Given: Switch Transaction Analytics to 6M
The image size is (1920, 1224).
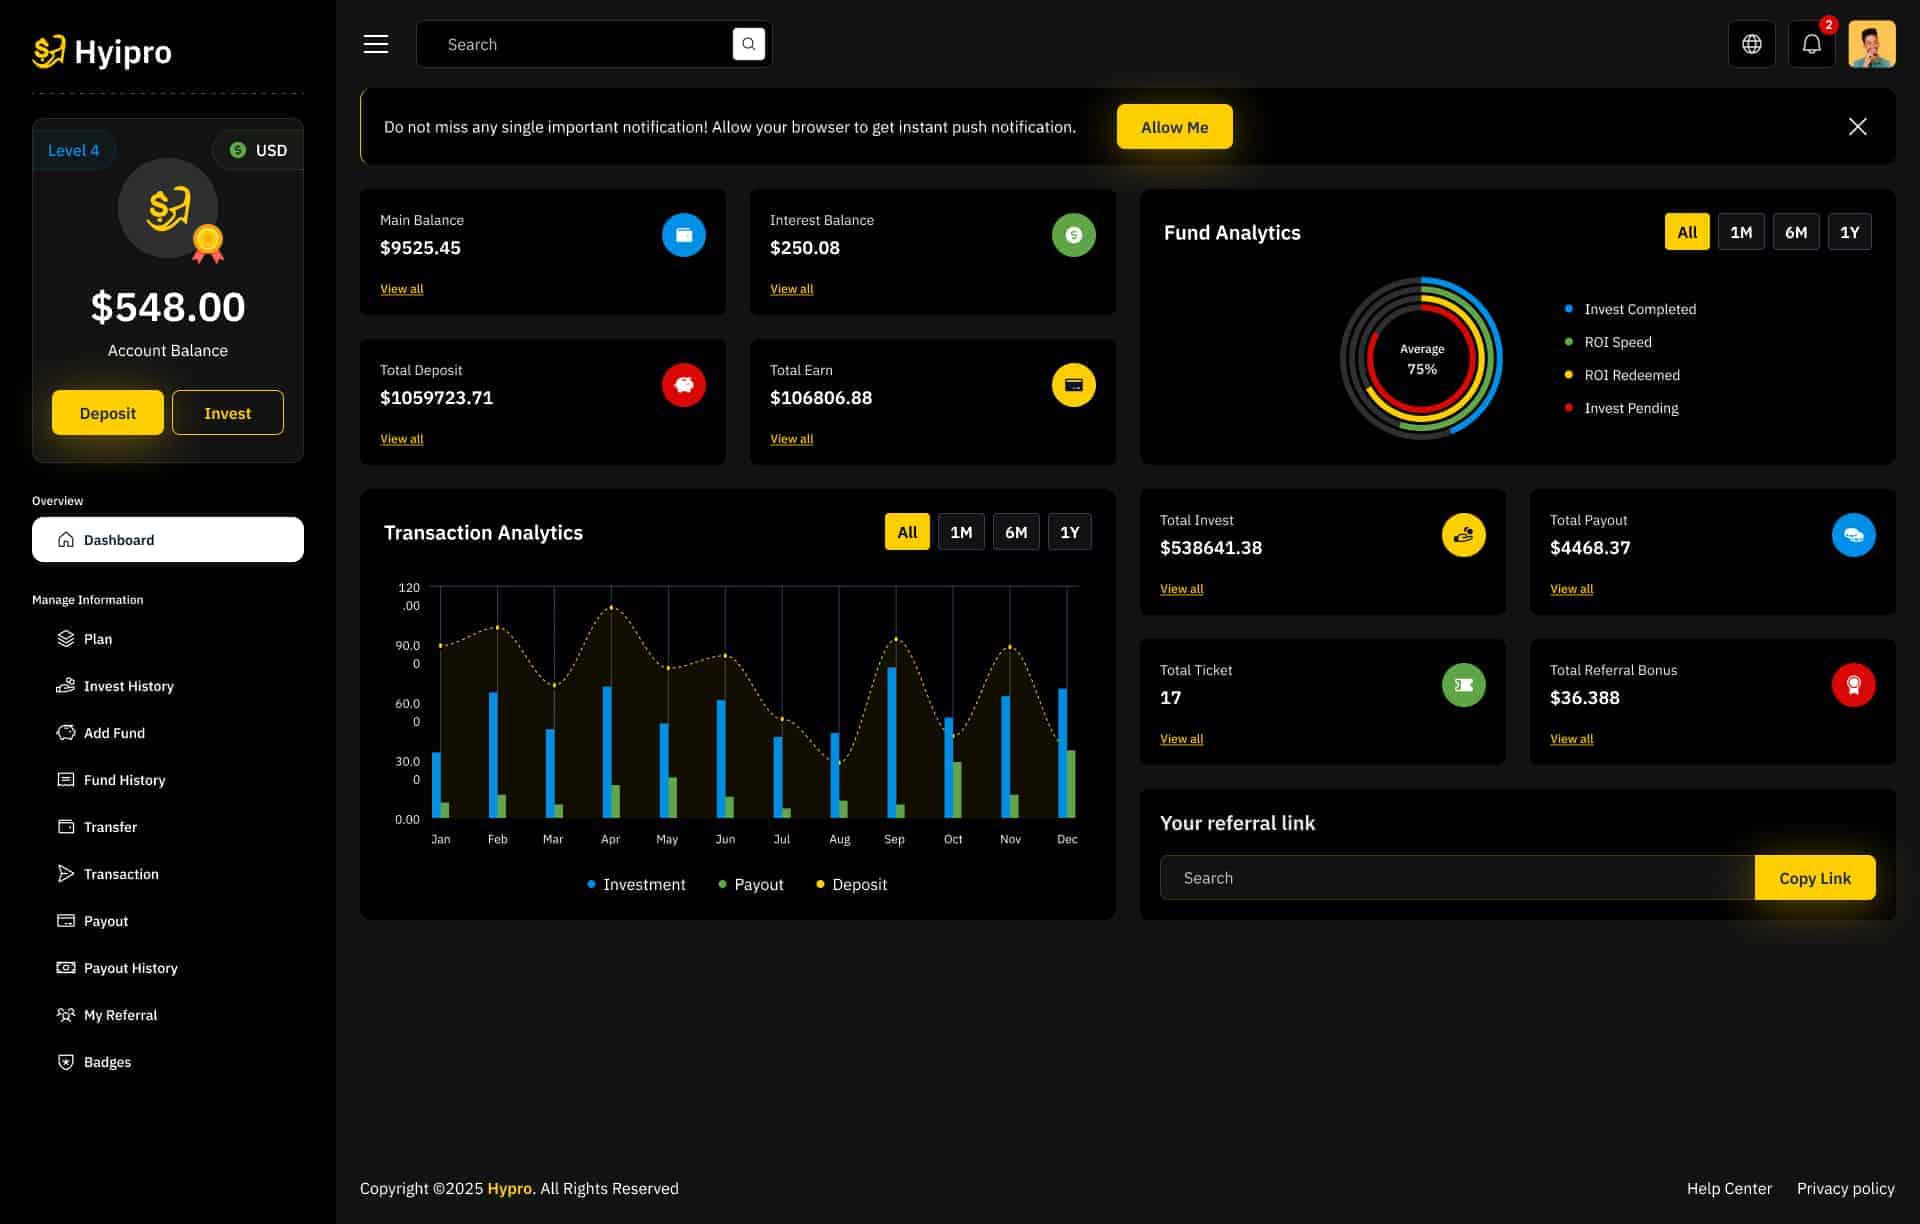Looking at the screenshot, I should click(x=1015, y=532).
